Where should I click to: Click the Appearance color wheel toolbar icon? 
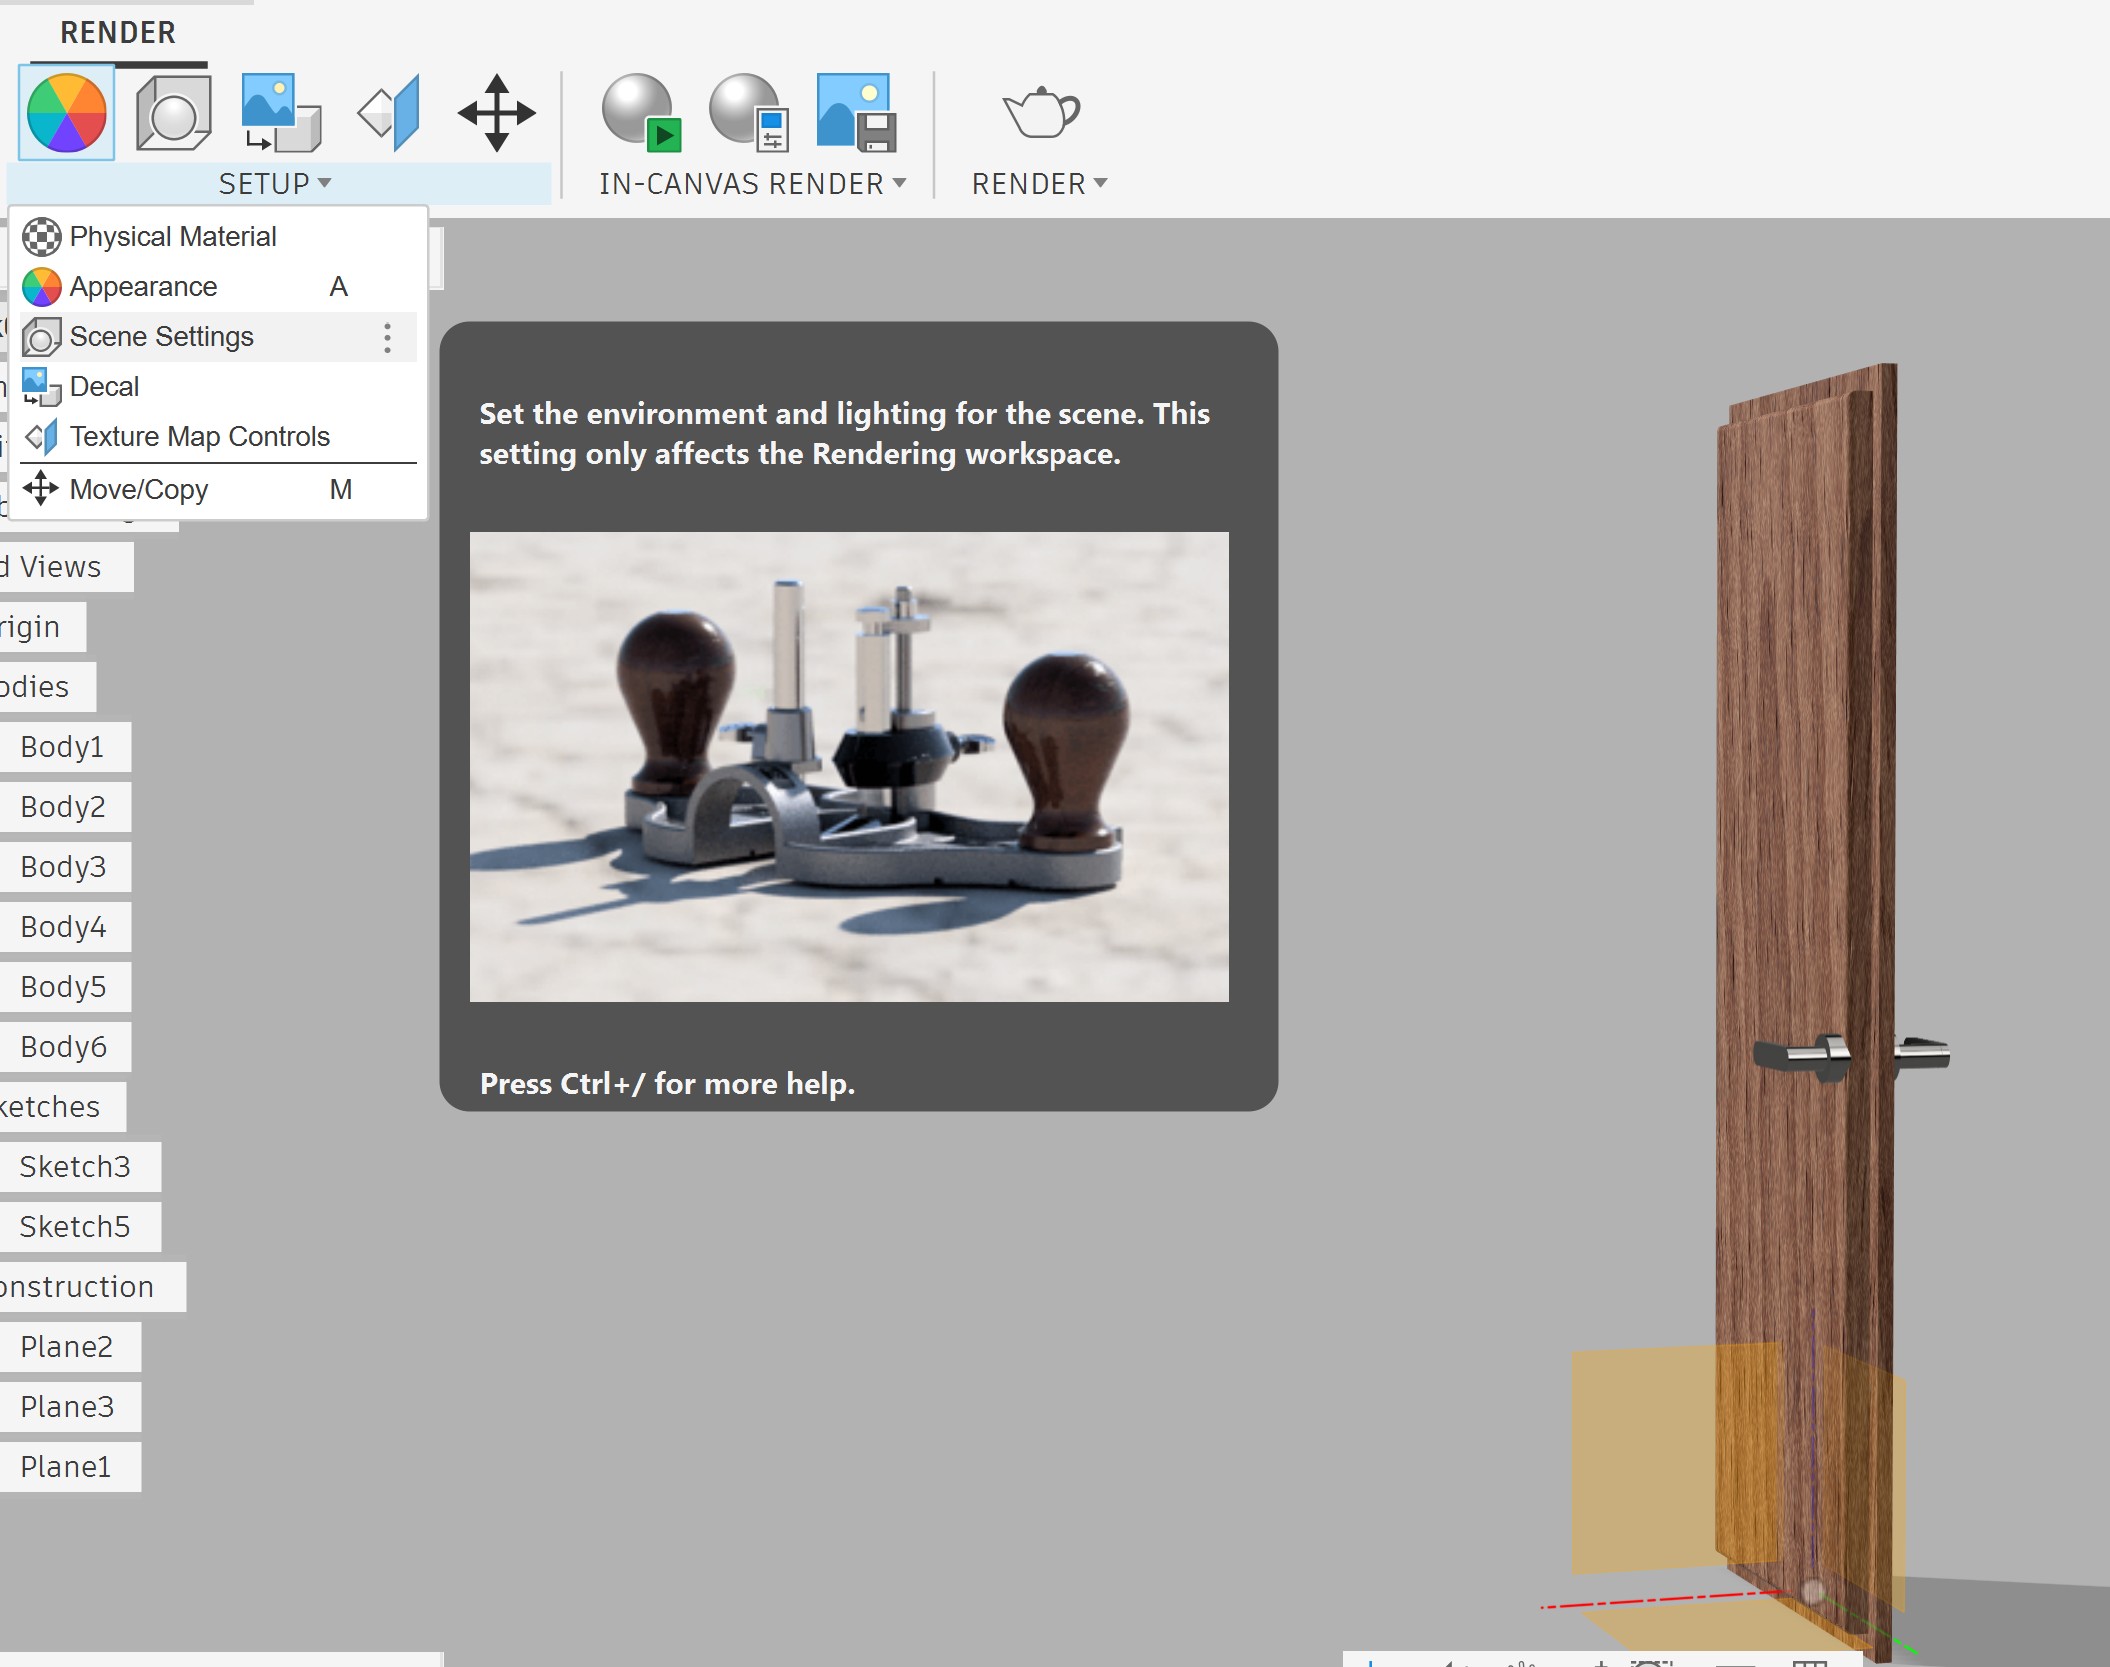click(x=66, y=113)
